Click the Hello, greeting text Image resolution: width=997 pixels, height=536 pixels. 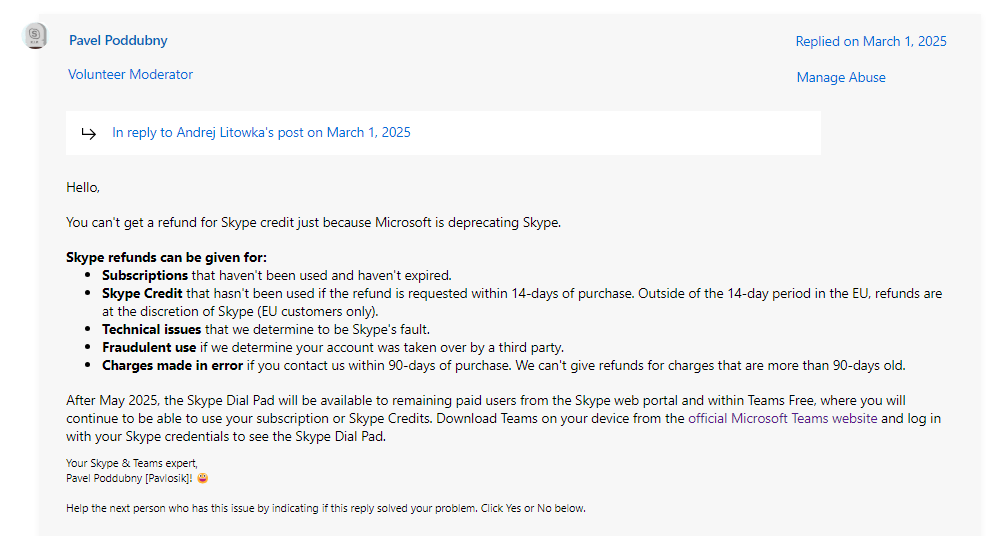coord(83,188)
